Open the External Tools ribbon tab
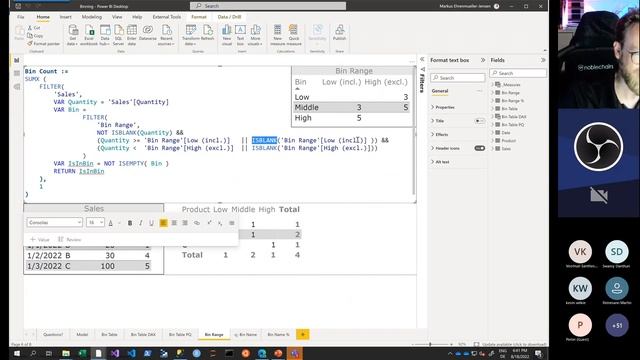Screen dimensions: 640x360 [x=167, y=17]
